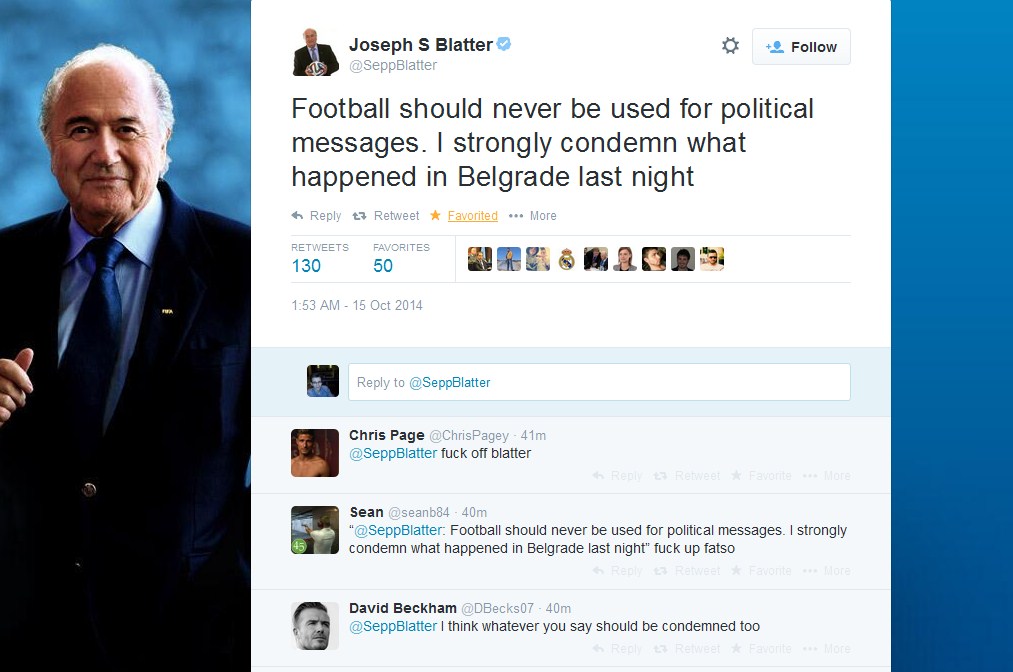
Task: Click the Reply to @SeppBlatter text field
Action: [599, 382]
